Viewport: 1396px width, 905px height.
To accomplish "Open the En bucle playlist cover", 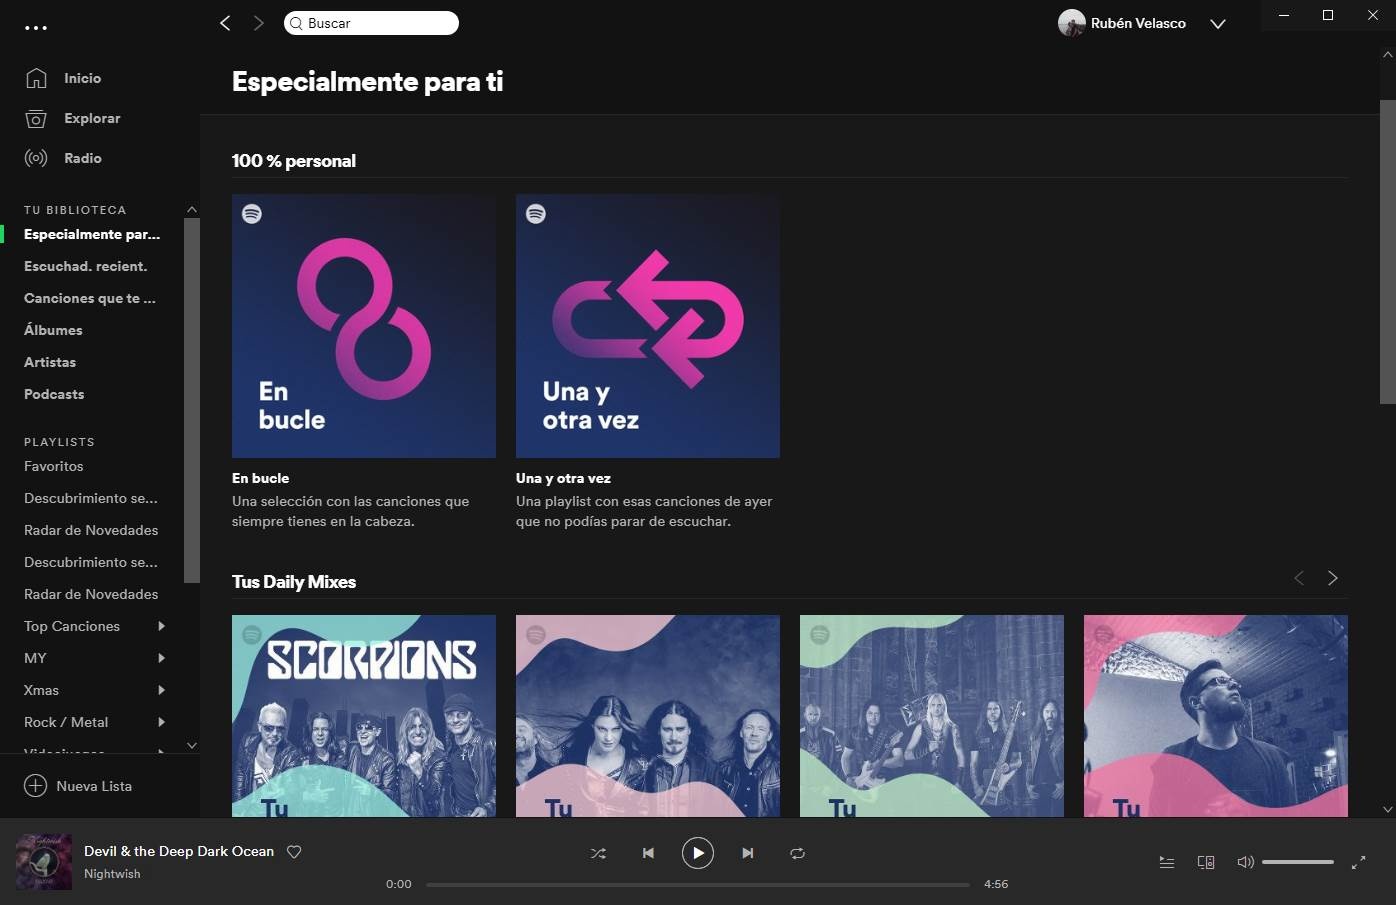I will (x=364, y=326).
